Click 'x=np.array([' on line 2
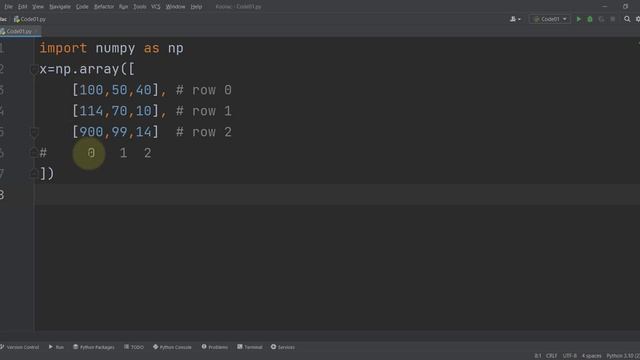This screenshot has width=640, height=360. coord(87,69)
